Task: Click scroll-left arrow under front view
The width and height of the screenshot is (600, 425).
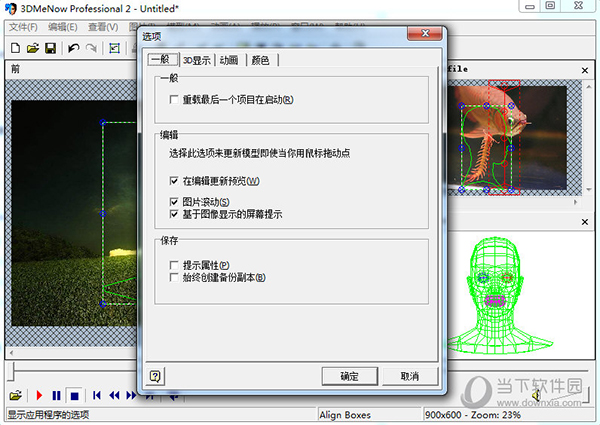Action: (11, 353)
